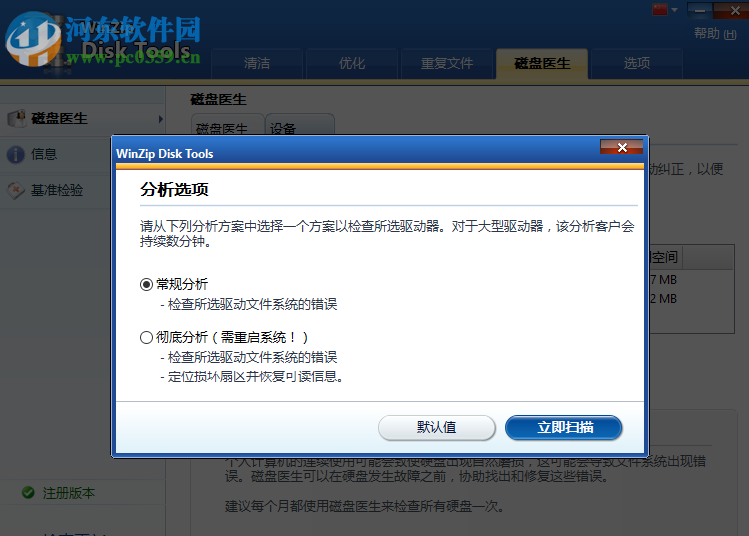Select the 磁盘医生 top tab

tap(542, 63)
